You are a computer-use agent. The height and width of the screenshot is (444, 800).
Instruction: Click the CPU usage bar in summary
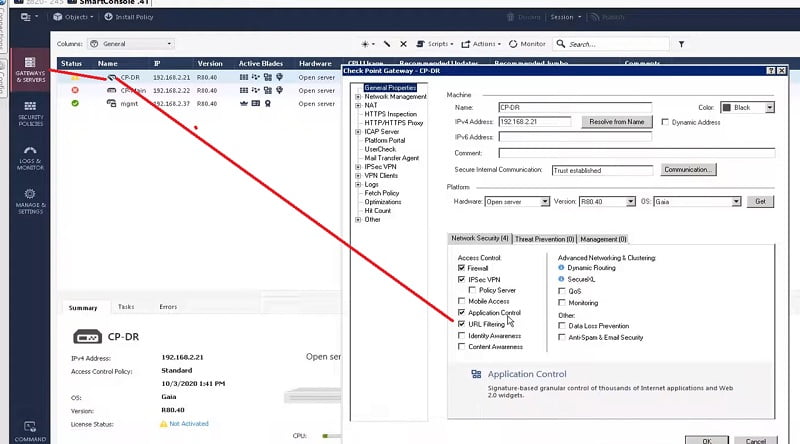(x=332, y=436)
